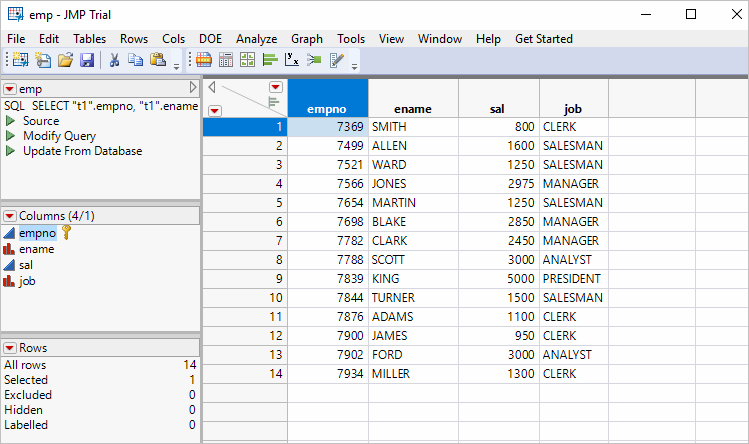Click the Paste clipboard icon

[157, 60]
